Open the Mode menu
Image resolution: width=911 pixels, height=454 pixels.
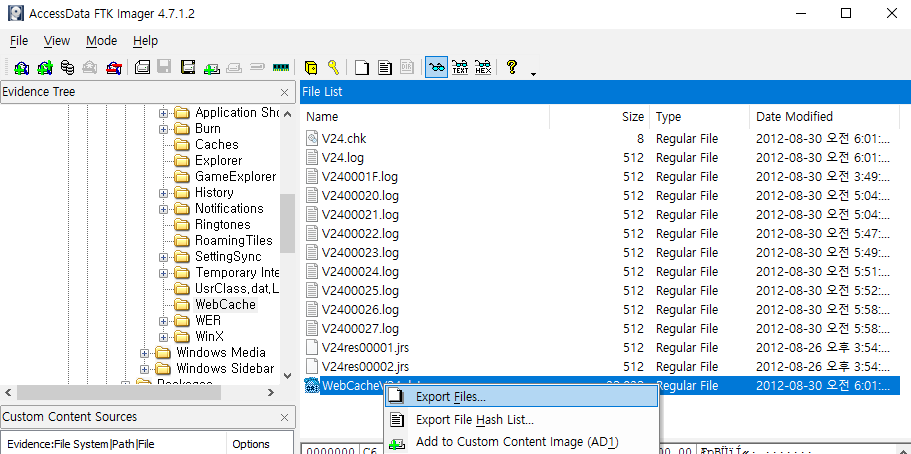point(102,41)
